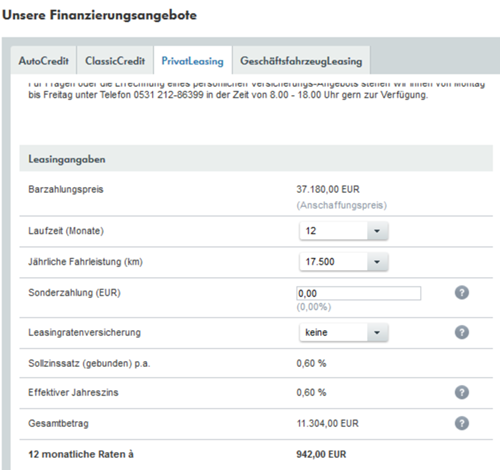Click the (Anschaffungspreis) note text

[x=342, y=205]
